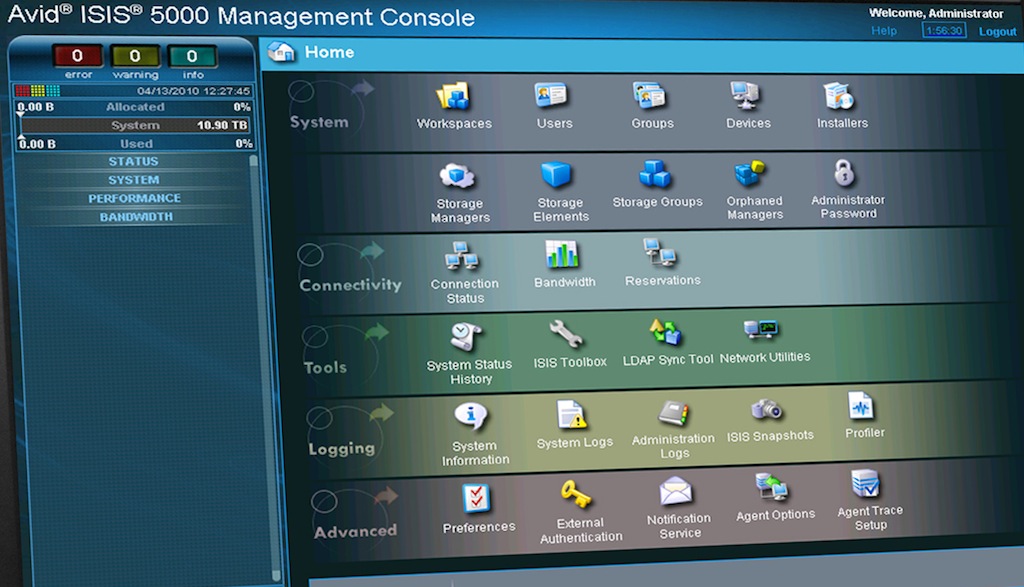Image resolution: width=1024 pixels, height=587 pixels.
Task: Open the Users management icon
Action: (x=553, y=96)
